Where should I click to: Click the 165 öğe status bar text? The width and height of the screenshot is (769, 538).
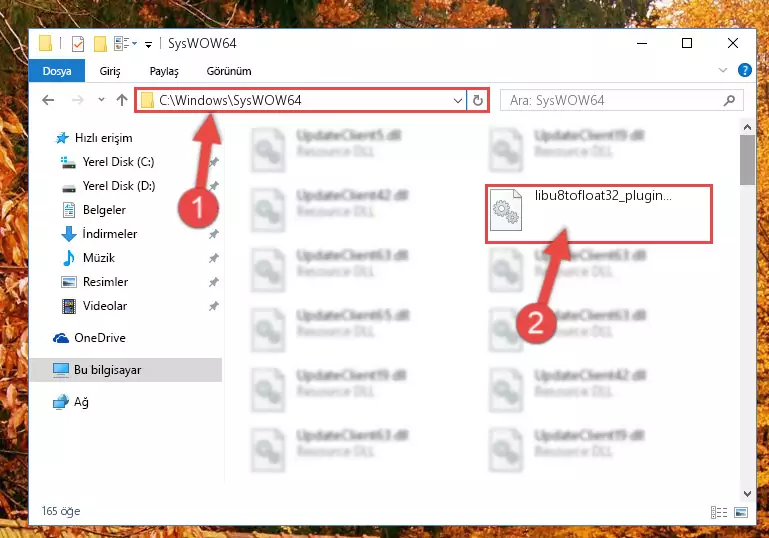(61, 511)
